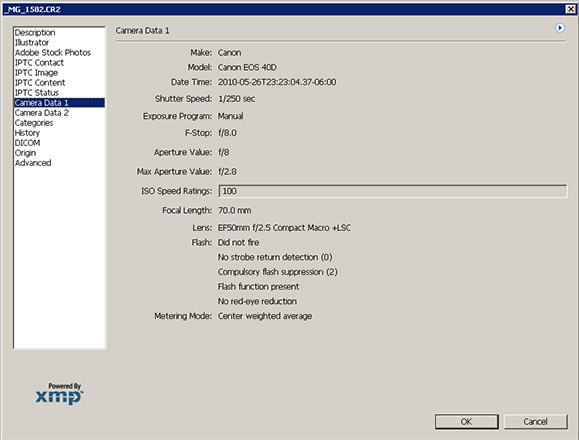Image resolution: width=579 pixels, height=440 pixels.
Task: Confirm with the OK button
Action: tap(467, 422)
